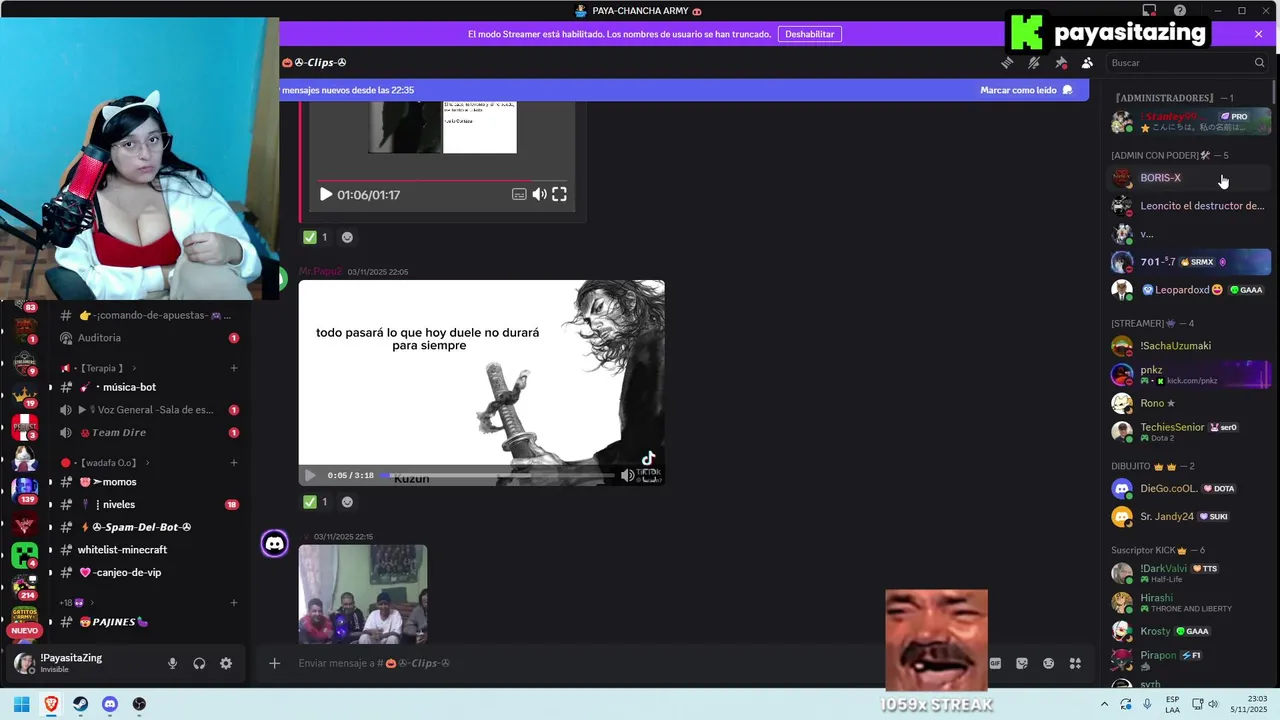Open the emoji picker icon
1280x720 pixels.
click(1048, 663)
